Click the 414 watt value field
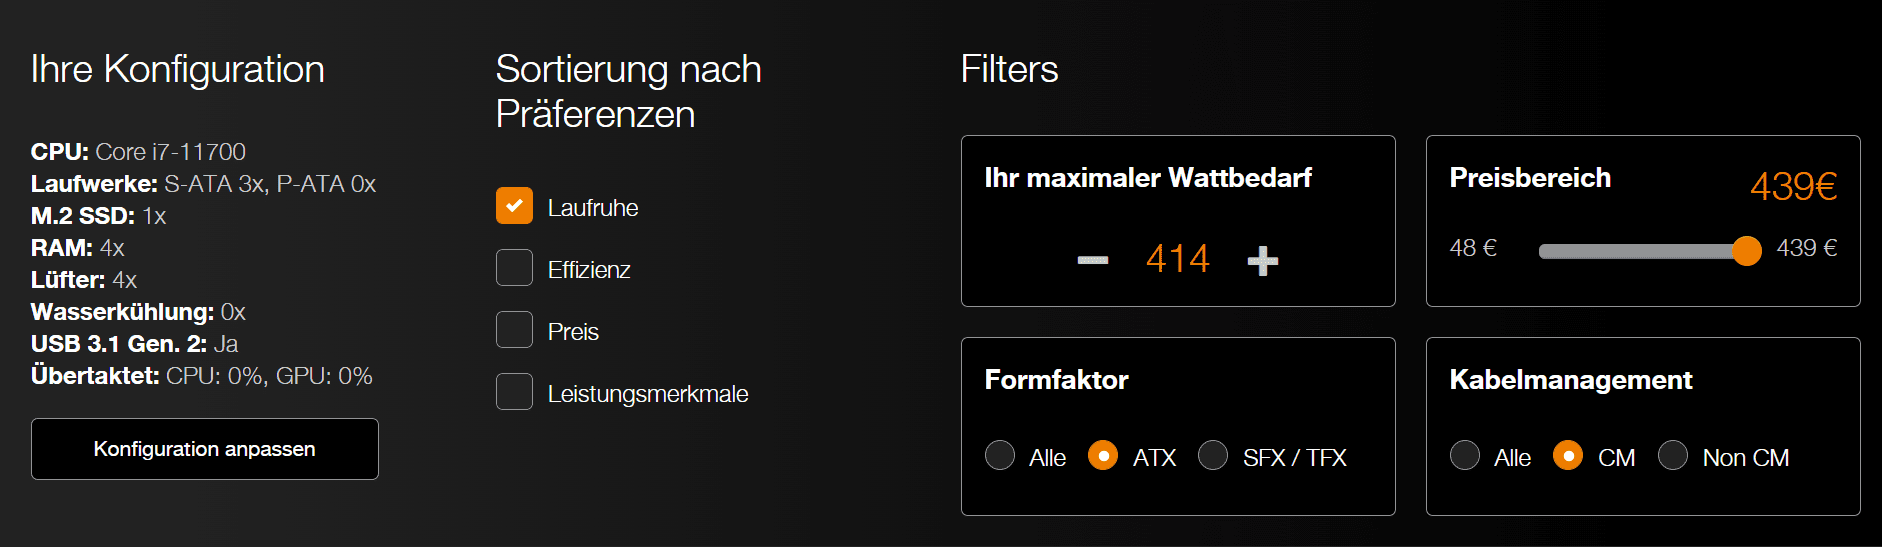1882x547 pixels. click(1178, 259)
